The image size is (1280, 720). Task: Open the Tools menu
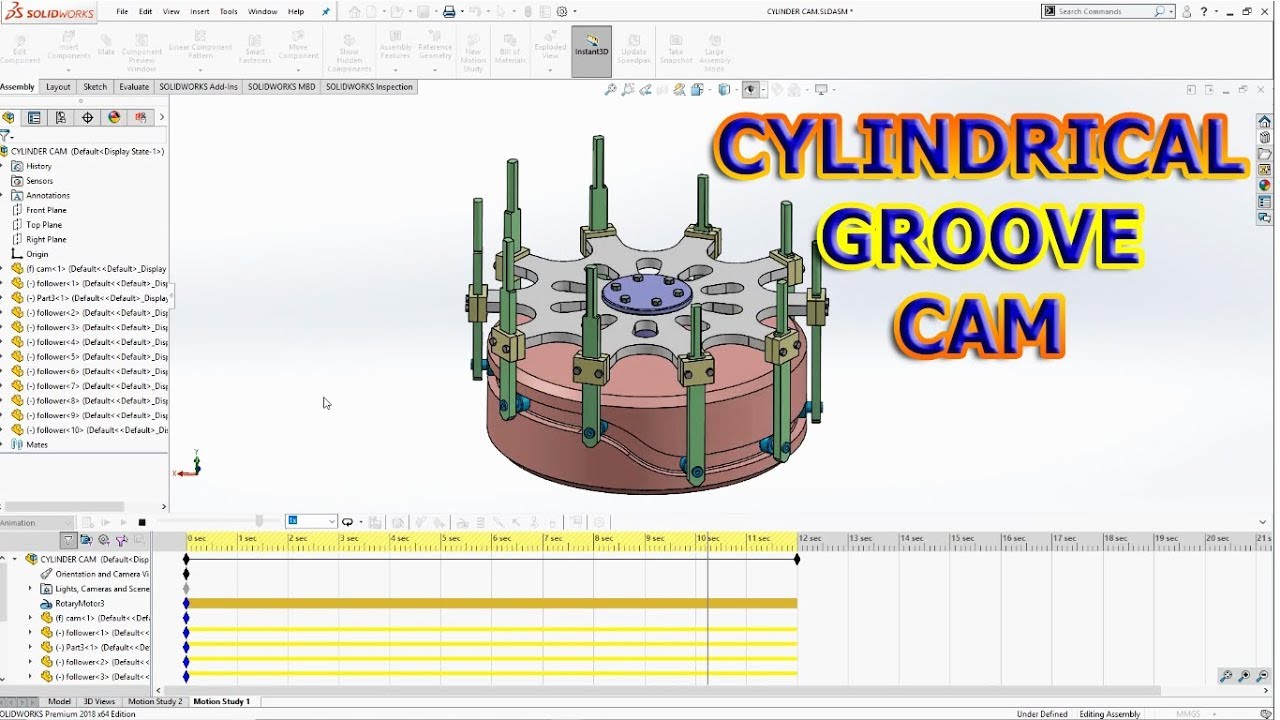point(229,12)
